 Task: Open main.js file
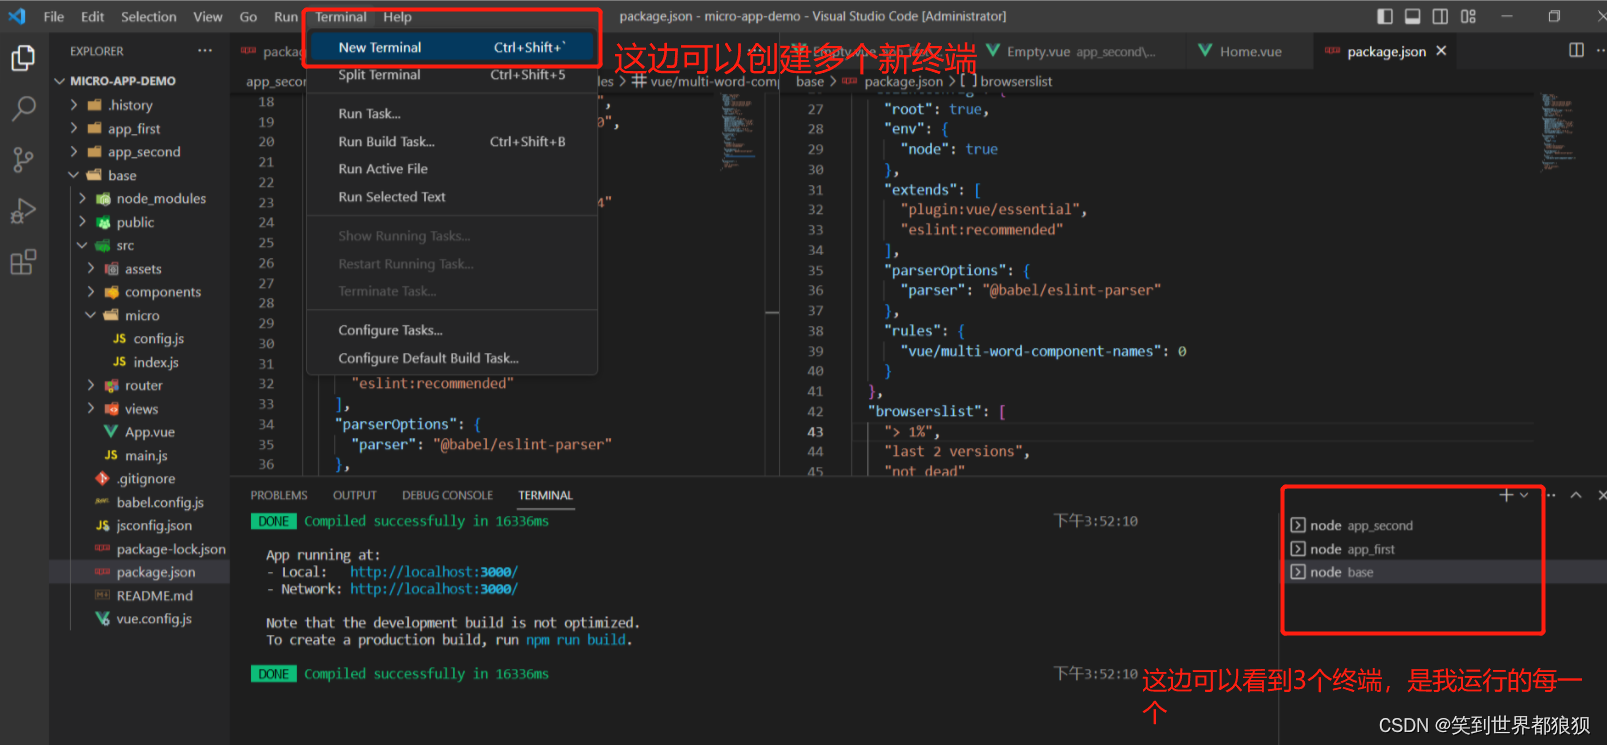point(140,455)
